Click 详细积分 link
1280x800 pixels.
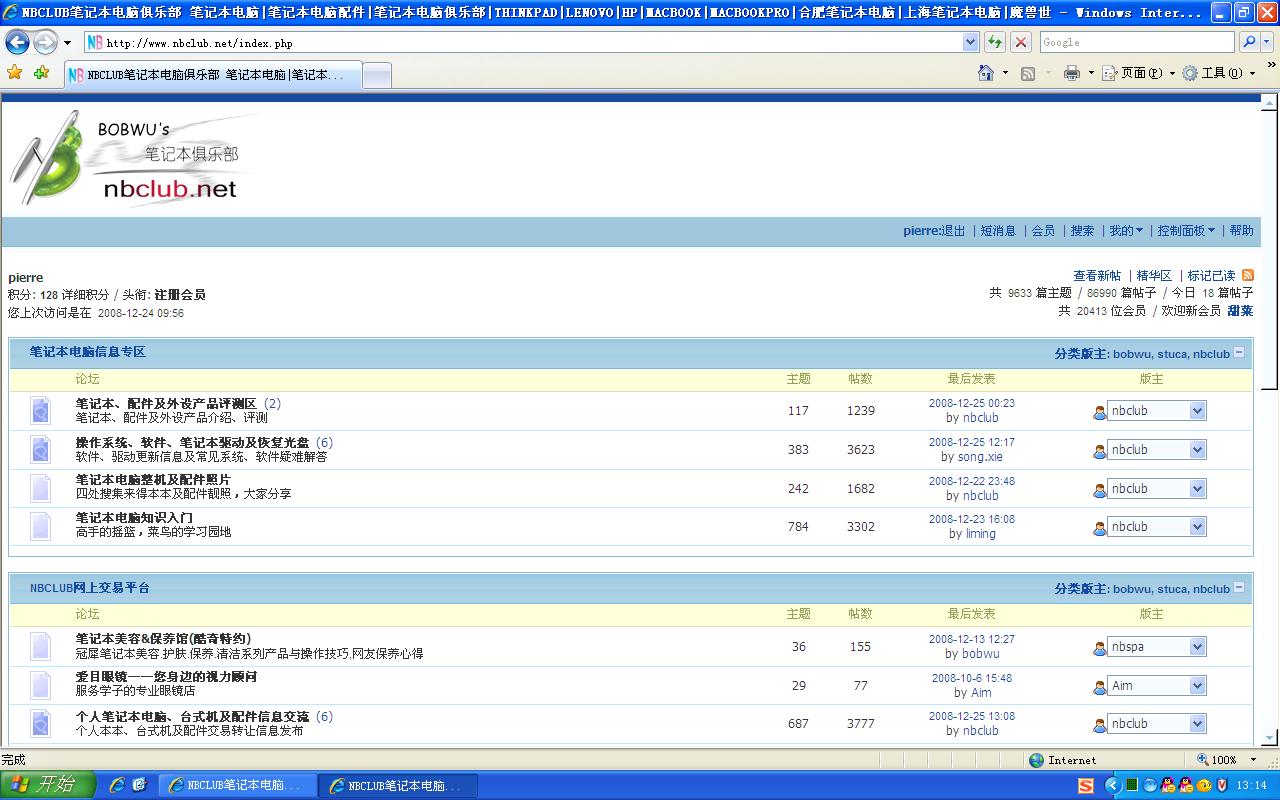point(85,295)
